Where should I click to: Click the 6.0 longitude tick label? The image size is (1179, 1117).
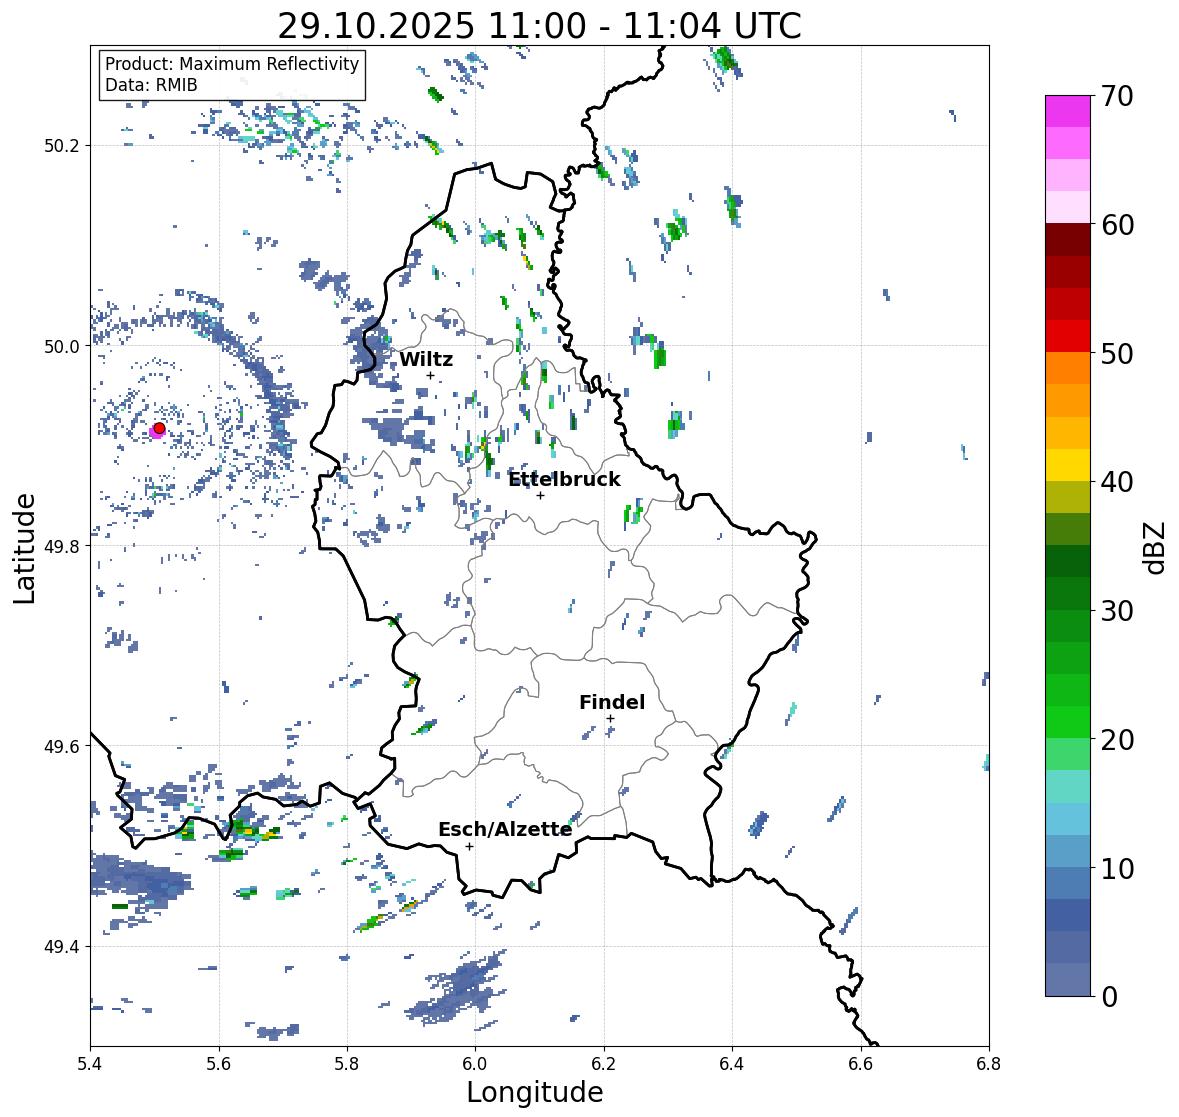pyautogui.click(x=475, y=1064)
